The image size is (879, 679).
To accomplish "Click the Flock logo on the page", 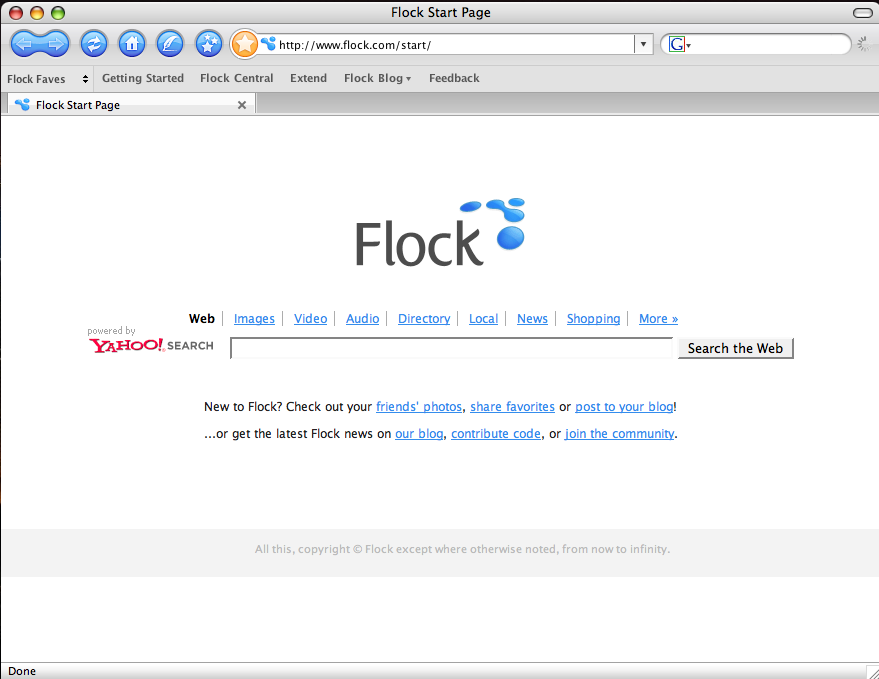I will [x=440, y=232].
